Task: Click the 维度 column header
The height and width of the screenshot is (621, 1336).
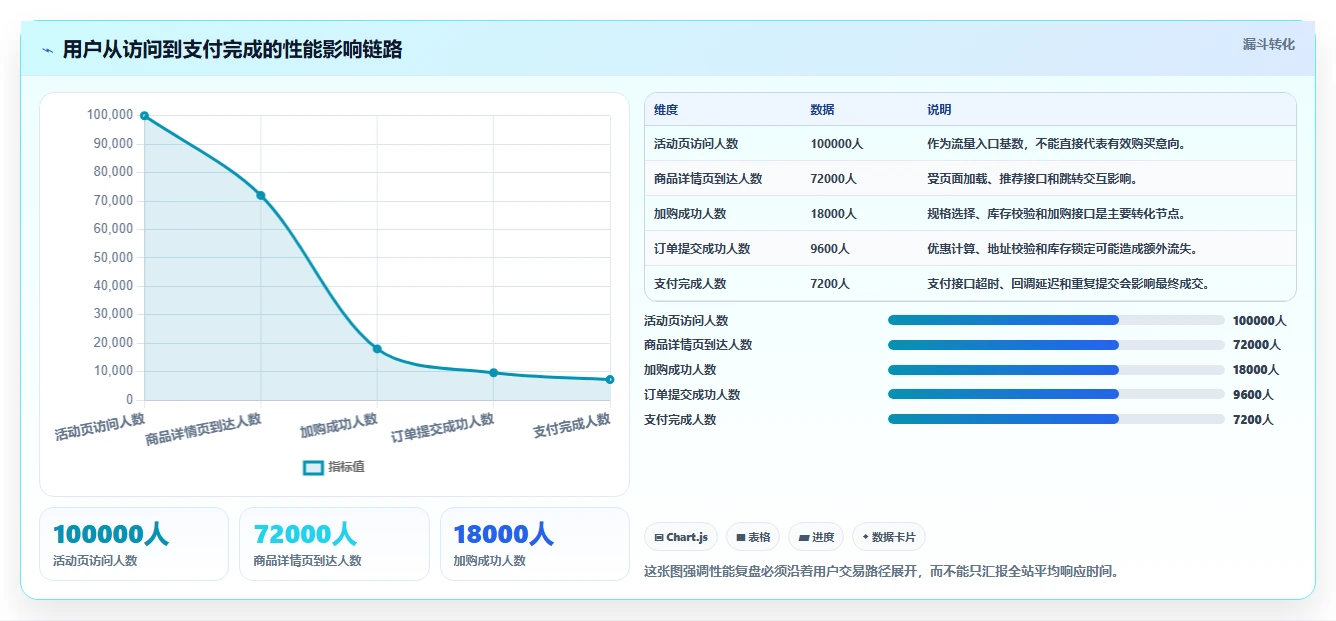Action: click(666, 110)
